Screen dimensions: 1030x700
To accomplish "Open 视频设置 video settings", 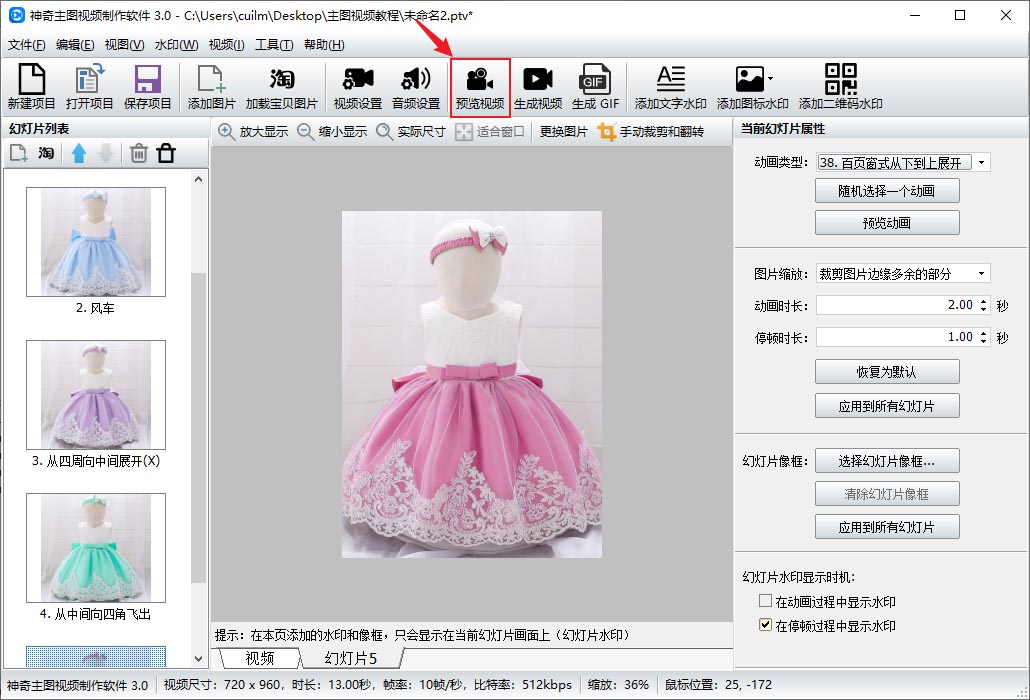I will click(x=357, y=88).
